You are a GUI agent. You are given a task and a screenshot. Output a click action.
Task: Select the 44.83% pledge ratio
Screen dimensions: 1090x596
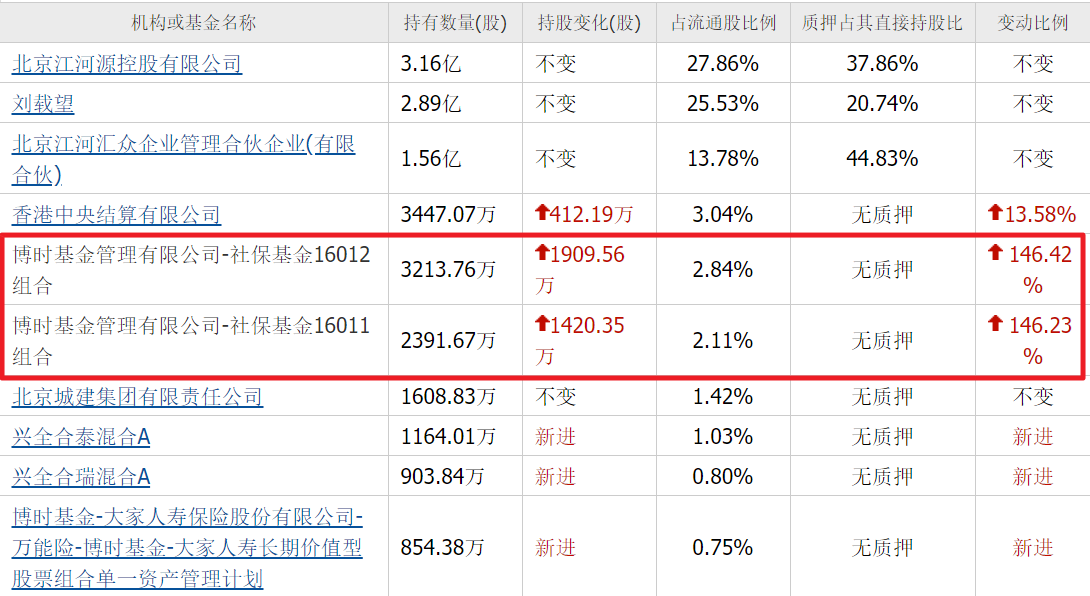[x=882, y=159]
